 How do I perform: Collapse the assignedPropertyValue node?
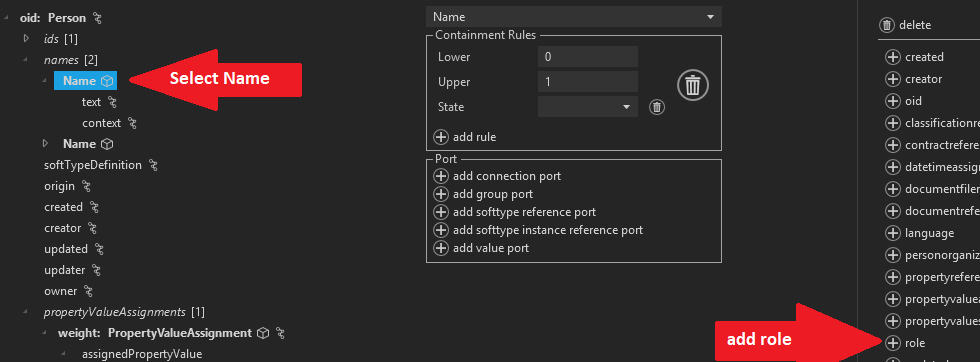coord(65,354)
